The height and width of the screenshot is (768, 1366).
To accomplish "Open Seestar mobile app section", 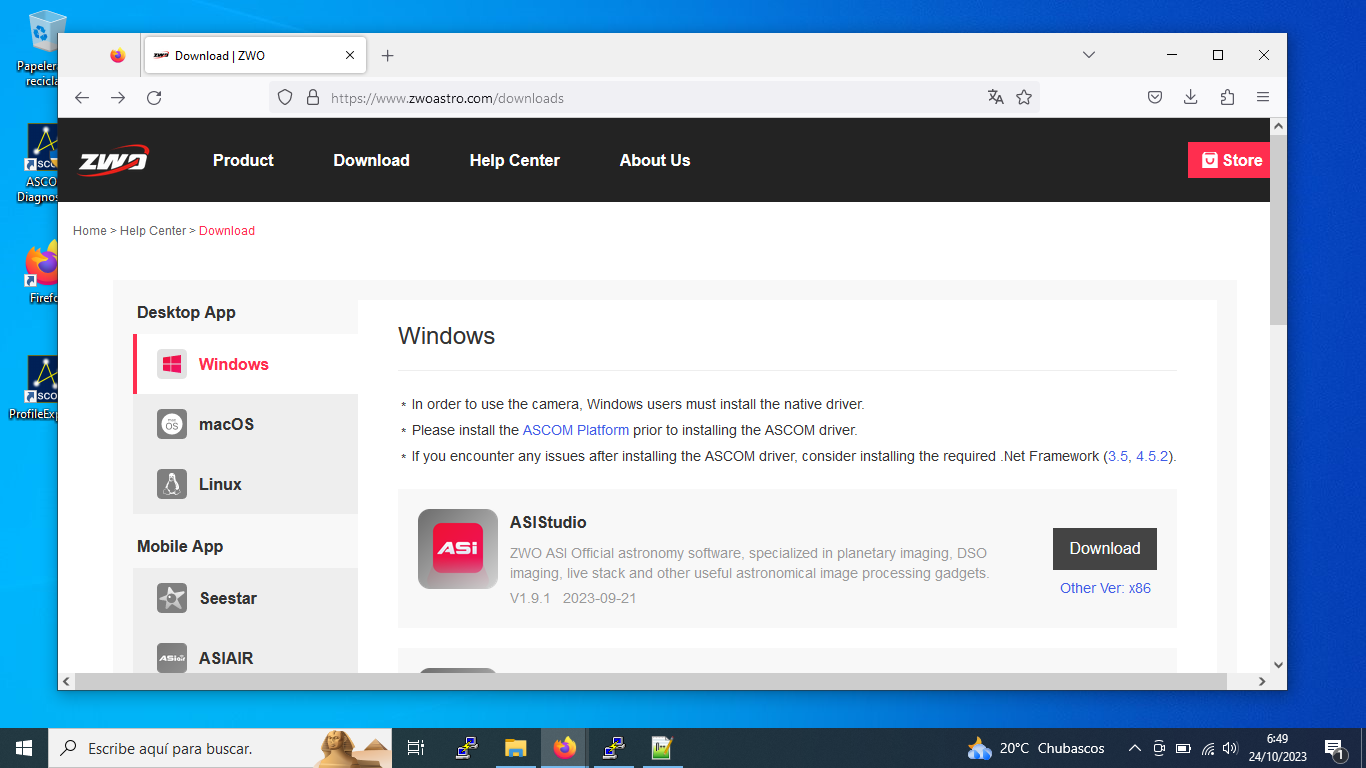I will [x=228, y=598].
